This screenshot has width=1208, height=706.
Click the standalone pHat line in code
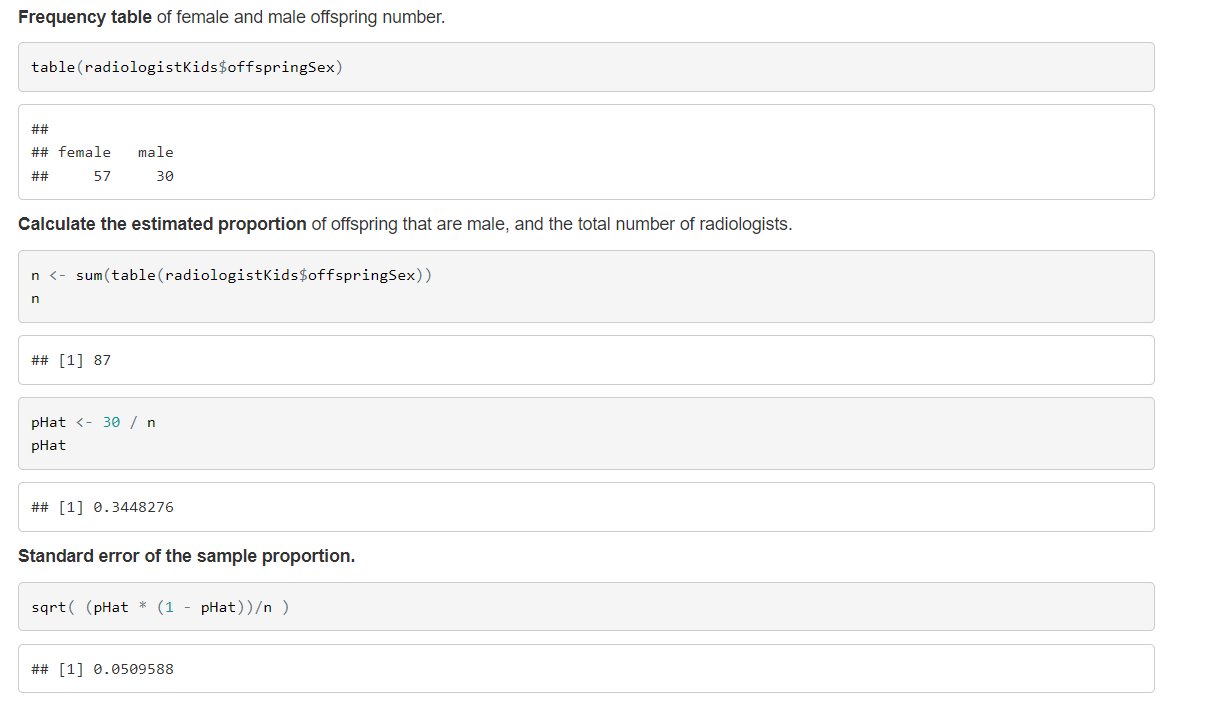[48, 445]
